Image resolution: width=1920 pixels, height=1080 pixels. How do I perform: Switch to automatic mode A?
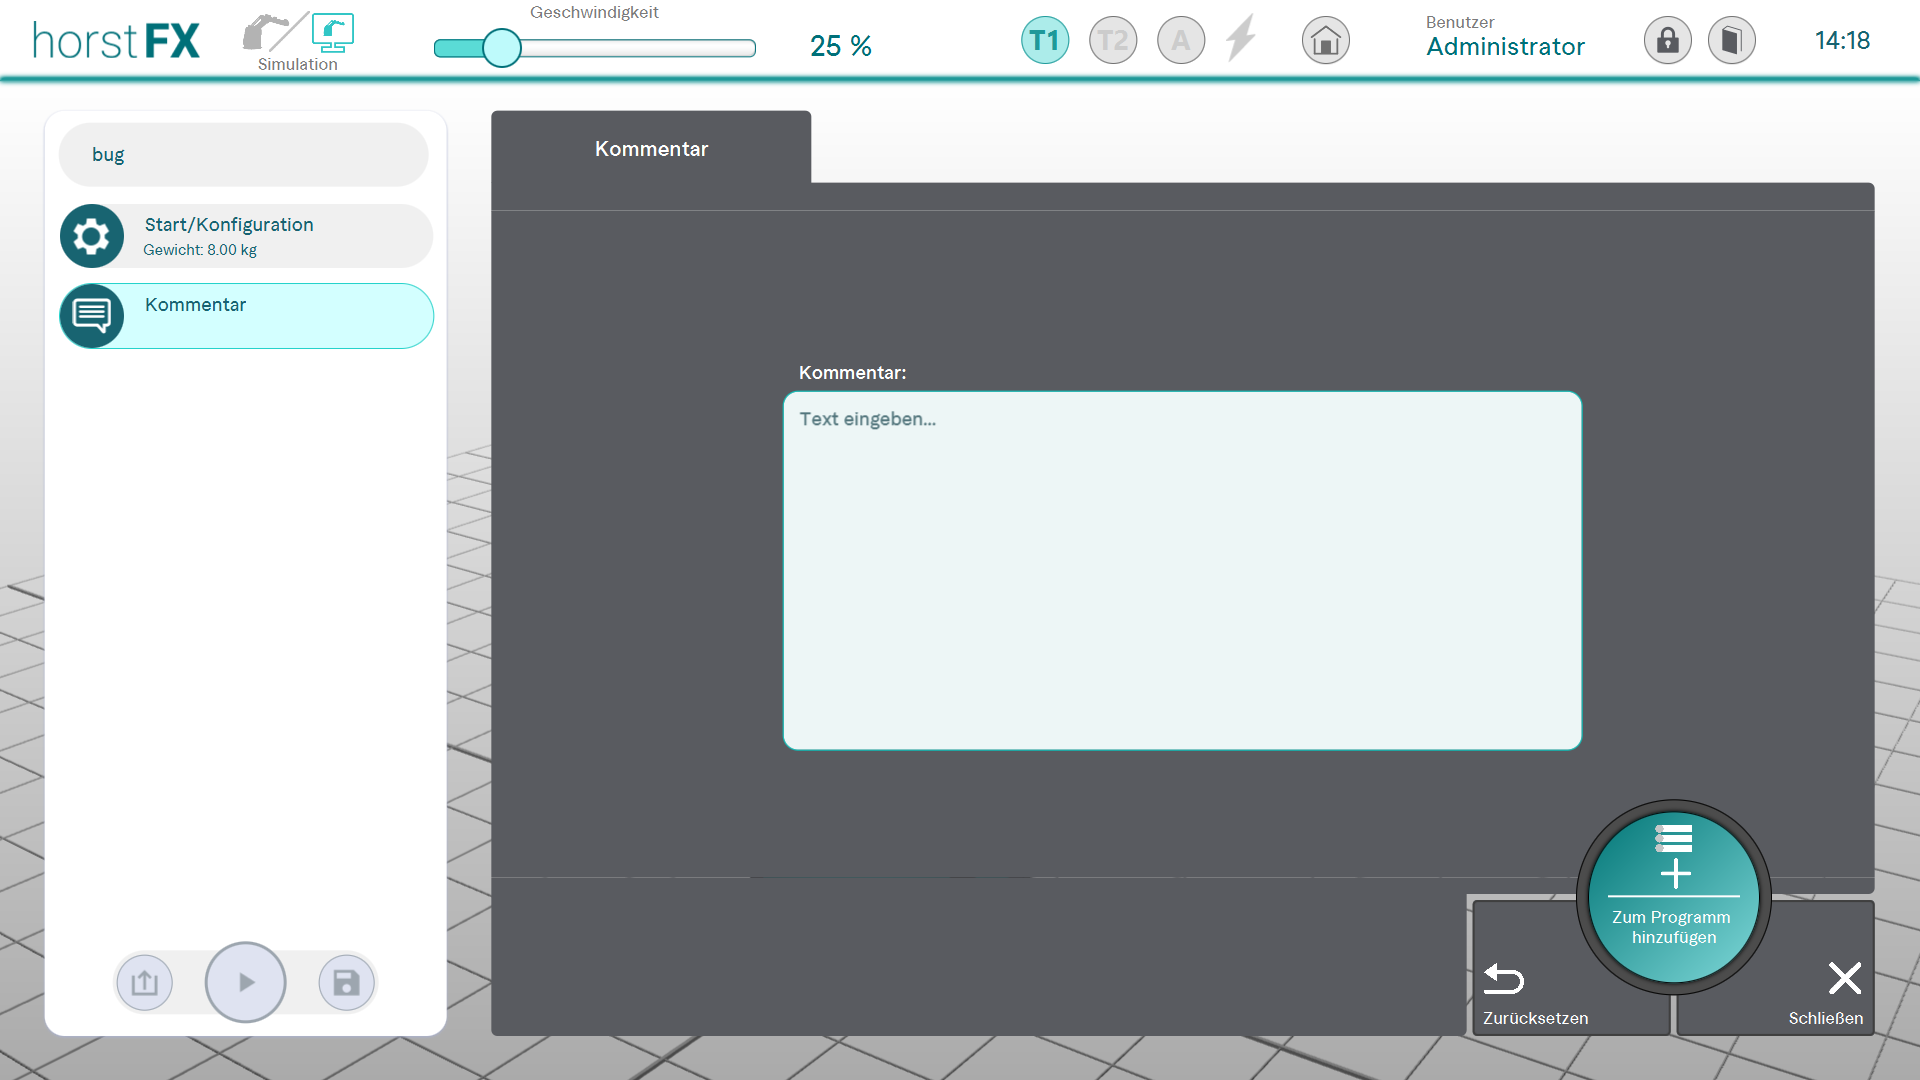click(1180, 41)
